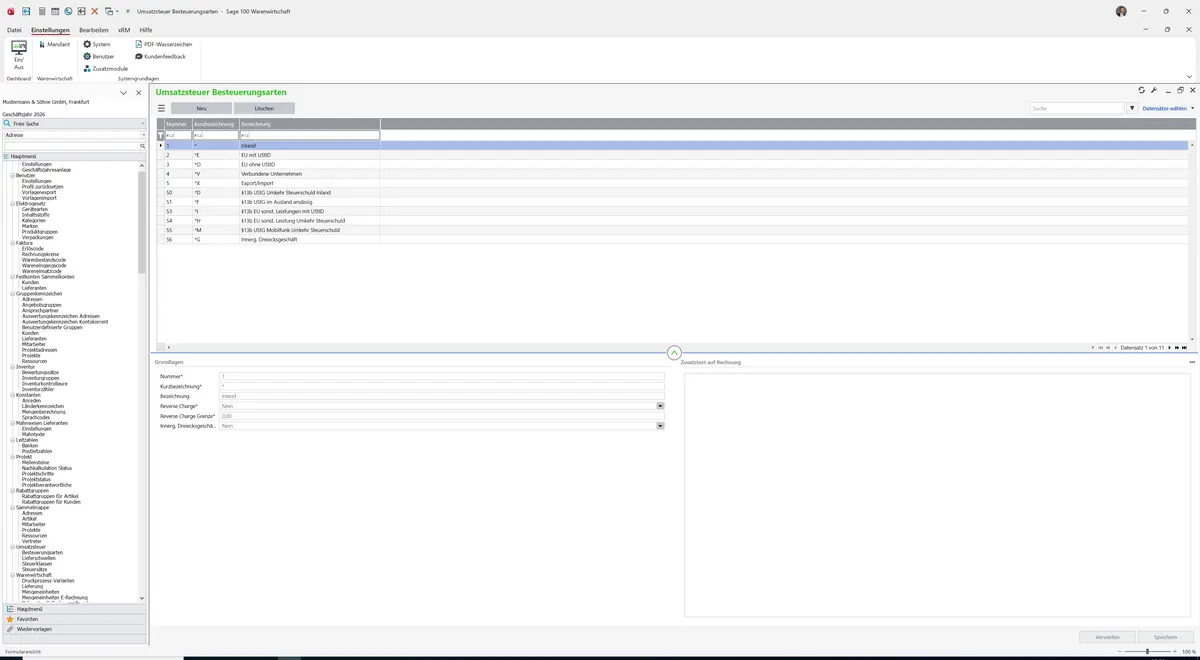This screenshot has width=1200, height=660.
Task: Click the Neu button
Action: pyautogui.click(x=201, y=108)
